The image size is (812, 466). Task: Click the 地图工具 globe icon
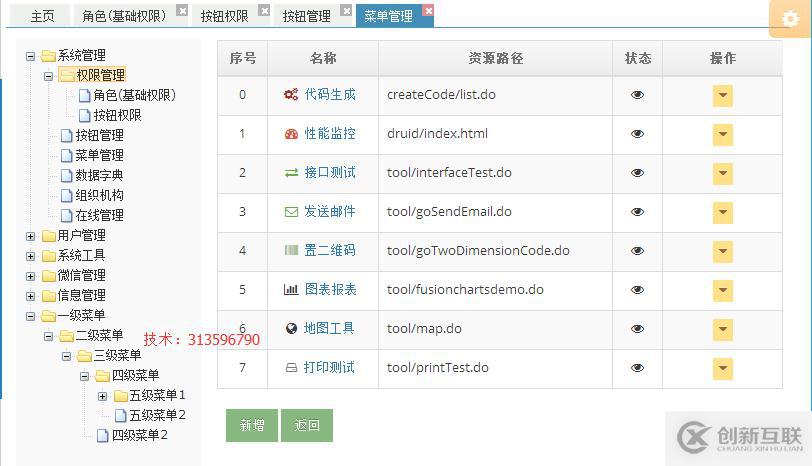(291, 328)
